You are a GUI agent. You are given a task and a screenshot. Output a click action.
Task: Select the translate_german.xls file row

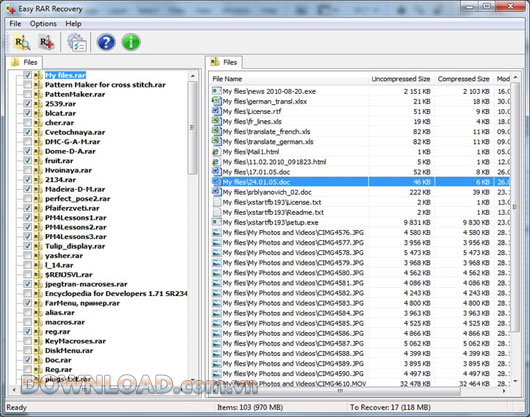(361, 142)
